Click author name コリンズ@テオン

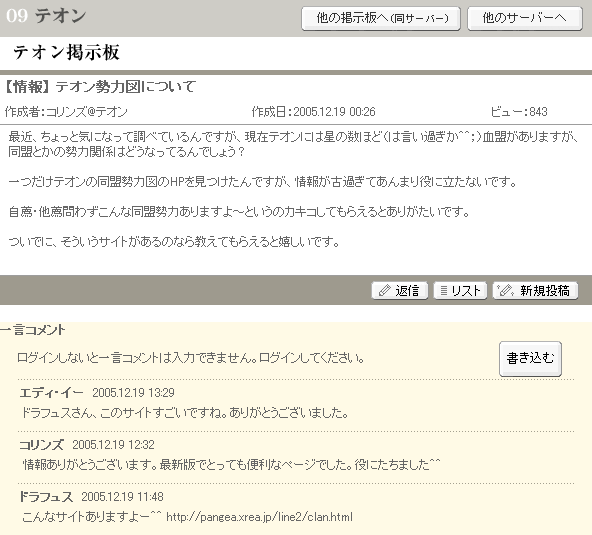point(87,112)
